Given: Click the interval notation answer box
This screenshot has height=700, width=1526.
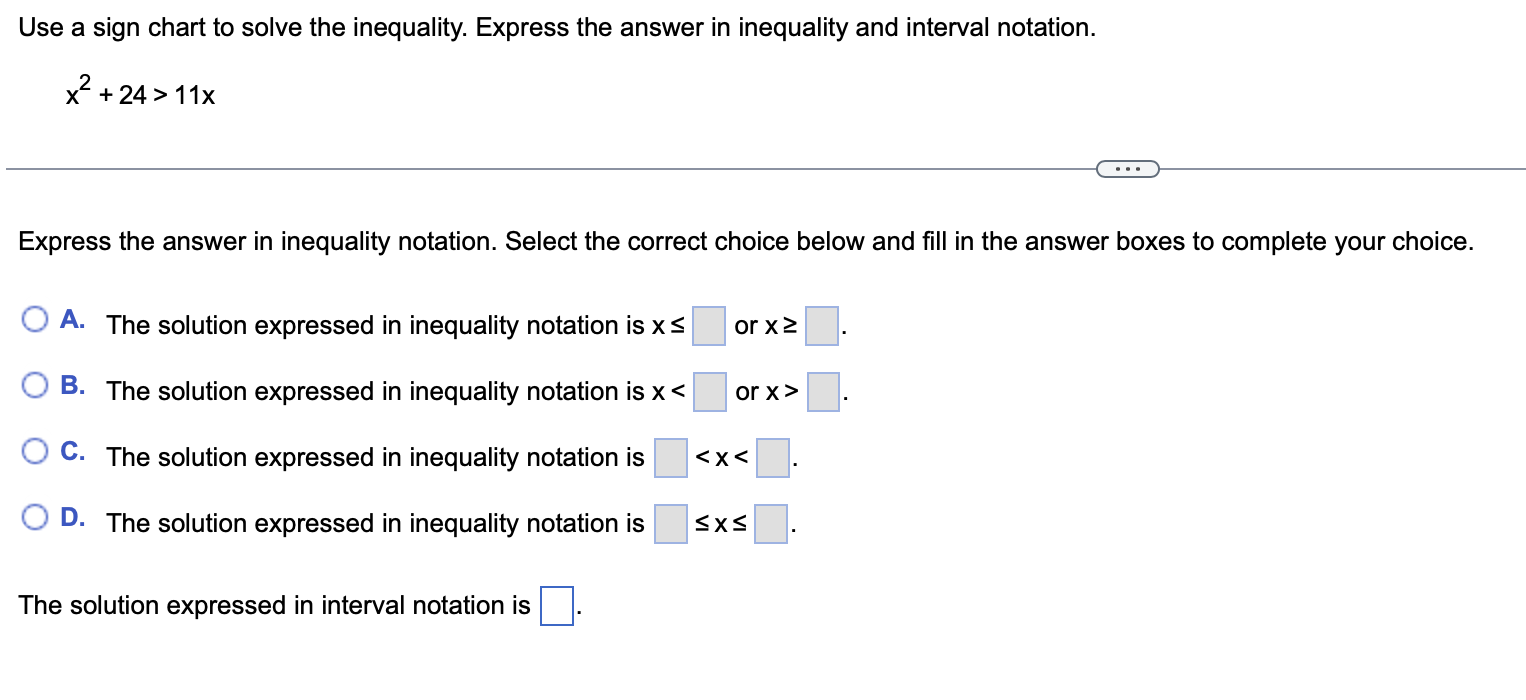Looking at the screenshot, I should pos(555,606).
